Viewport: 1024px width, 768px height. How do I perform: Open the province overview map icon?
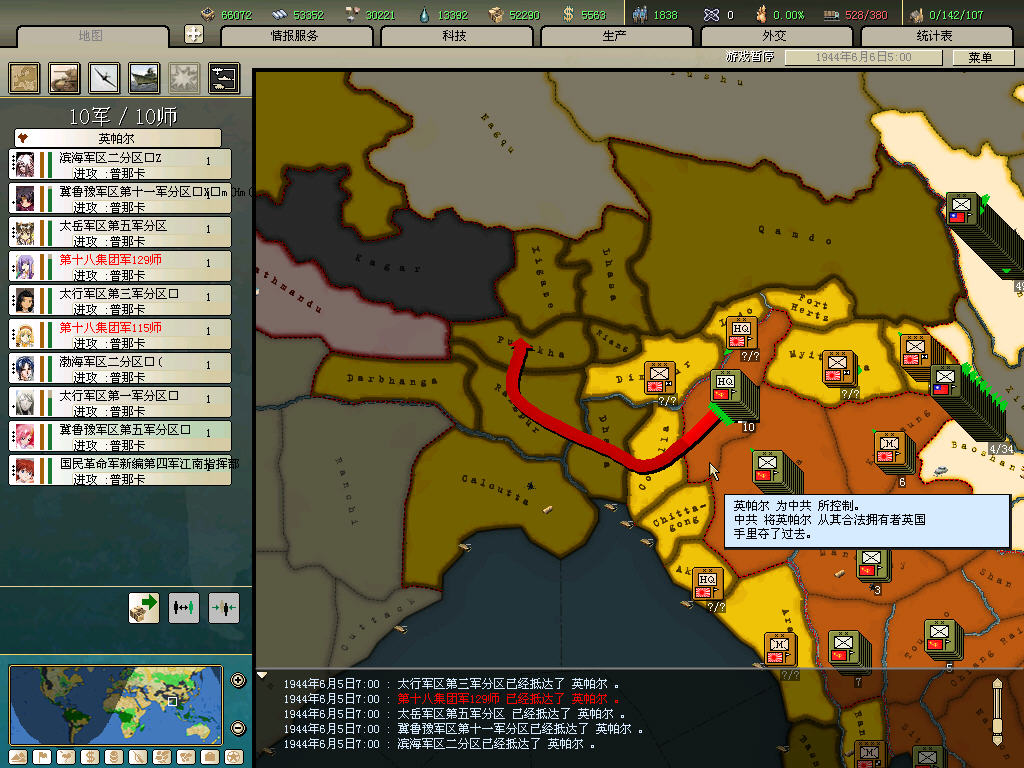coord(24,78)
